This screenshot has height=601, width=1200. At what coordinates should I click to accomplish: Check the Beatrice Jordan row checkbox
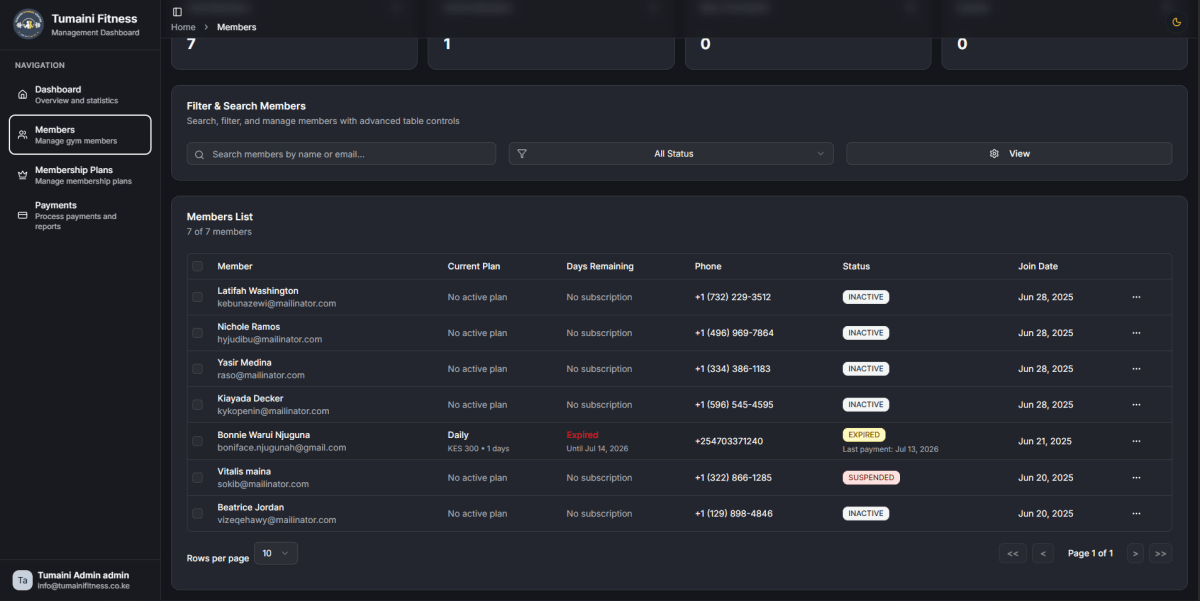[197, 514]
